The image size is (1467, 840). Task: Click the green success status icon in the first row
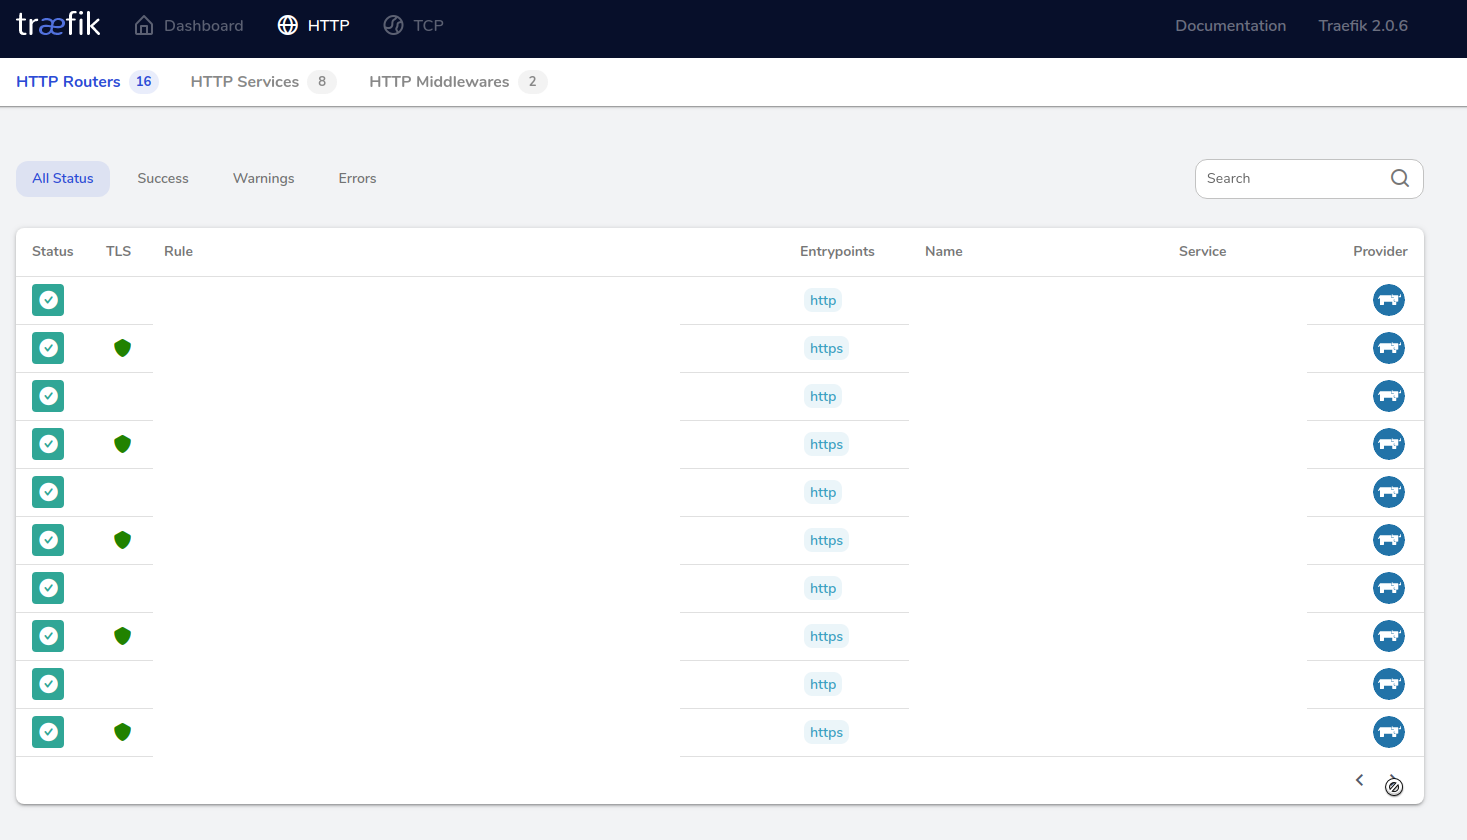coord(47,300)
